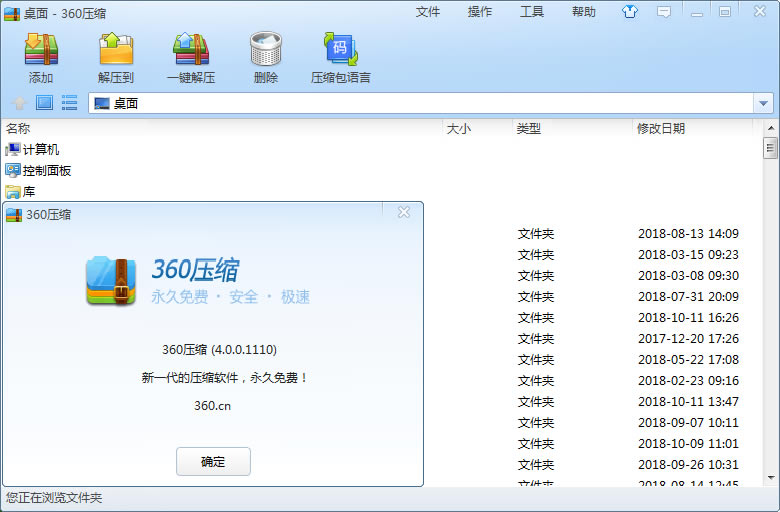
Task: Select the 一键解压 one-click extract icon
Action: click(190, 57)
